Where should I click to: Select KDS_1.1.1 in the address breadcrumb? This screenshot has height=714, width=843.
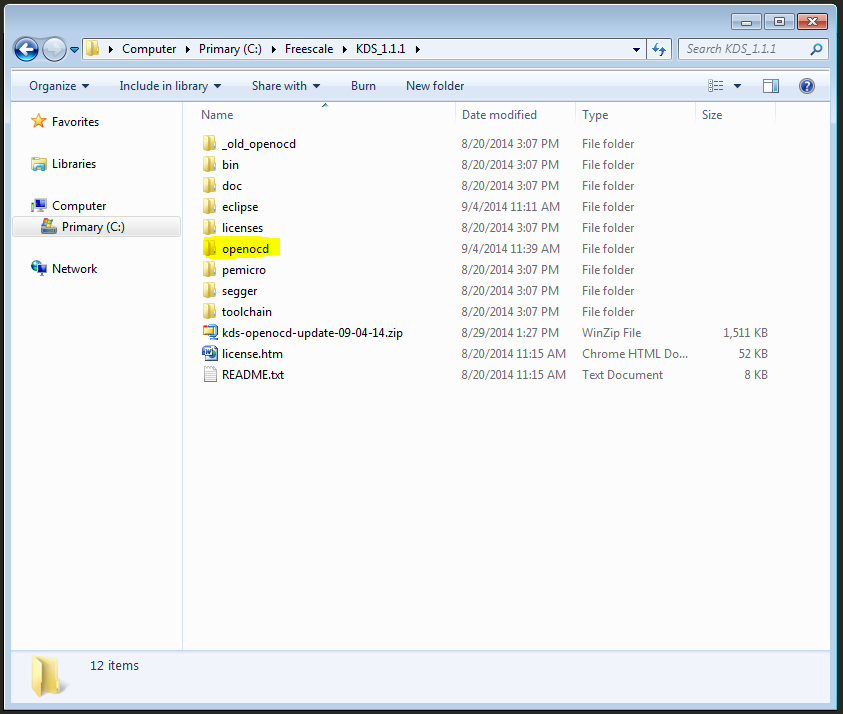pyautogui.click(x=381, y=49)
